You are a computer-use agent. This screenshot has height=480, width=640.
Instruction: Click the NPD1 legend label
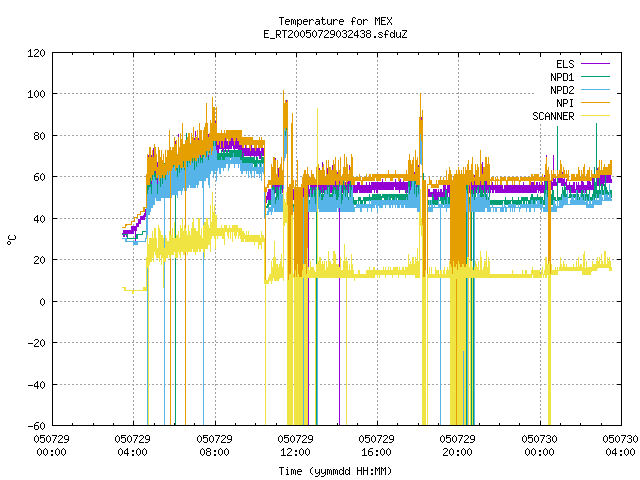[562, 77]
